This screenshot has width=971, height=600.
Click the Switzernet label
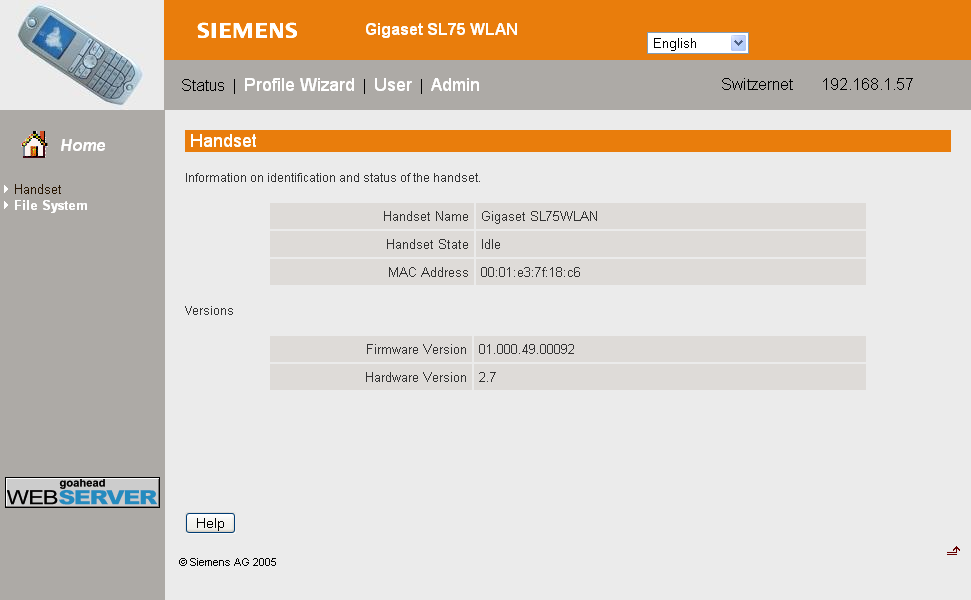pyautogui.click(x=757, y=85)
